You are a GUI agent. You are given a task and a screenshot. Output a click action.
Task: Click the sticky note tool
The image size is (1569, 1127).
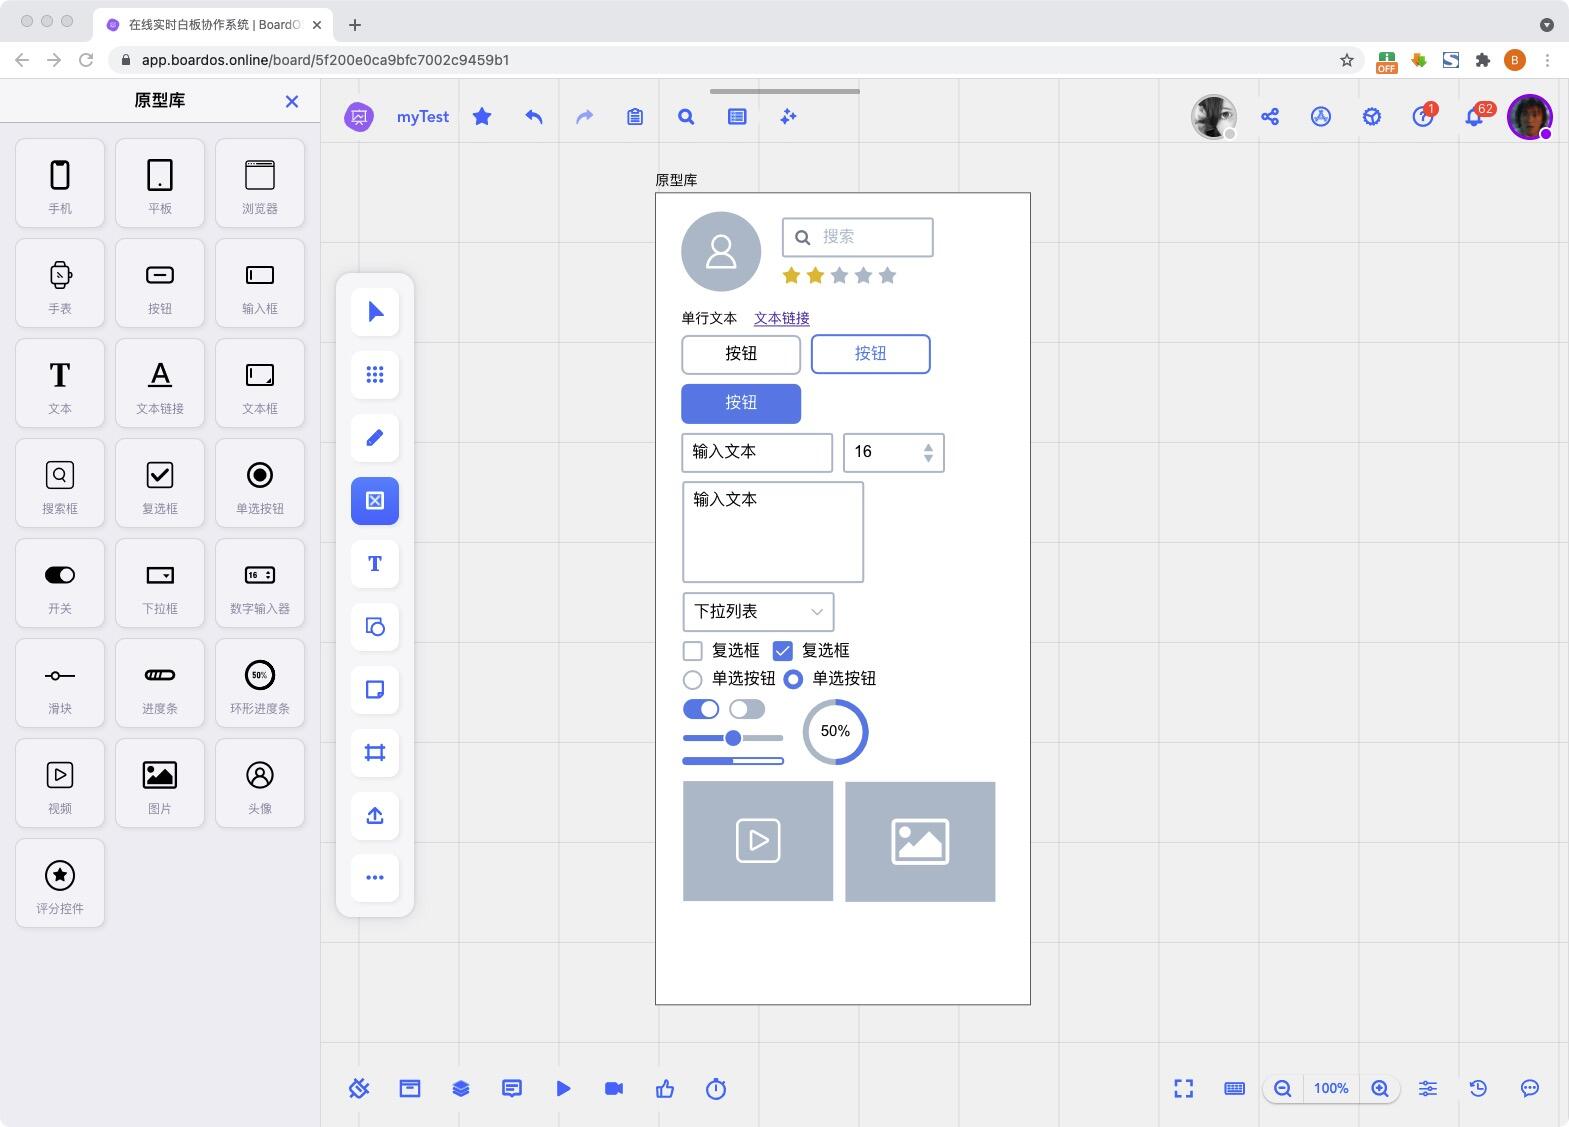point(375,690)
